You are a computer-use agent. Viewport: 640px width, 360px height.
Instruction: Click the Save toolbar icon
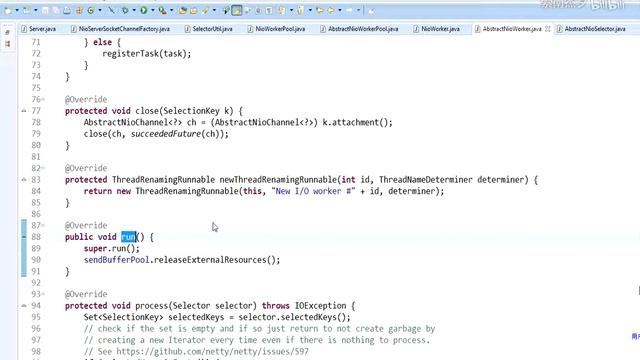tap(45, 11)
